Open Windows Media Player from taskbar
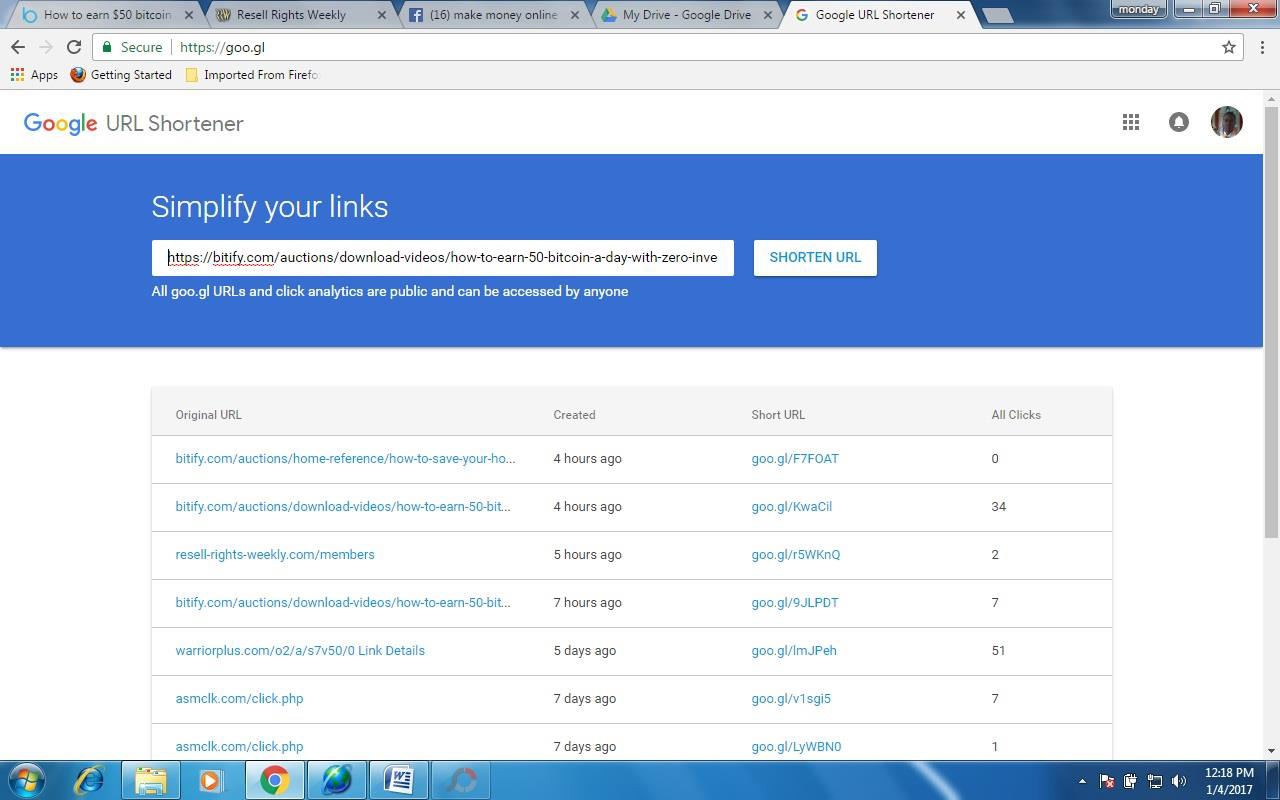The height and width of the screenshot is (800, 1280). pyautogui.click(x=212, y=780)
